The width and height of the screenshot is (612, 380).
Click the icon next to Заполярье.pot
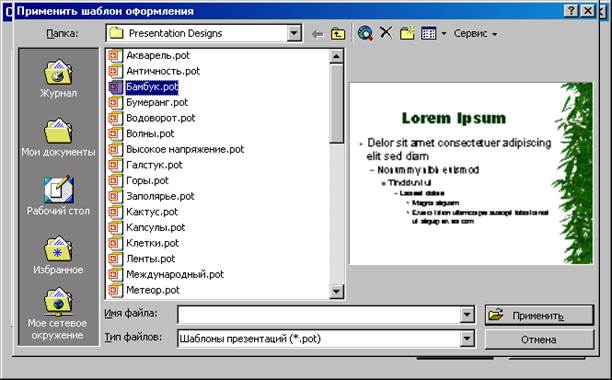pyautogui.click(x=115, y=196)
